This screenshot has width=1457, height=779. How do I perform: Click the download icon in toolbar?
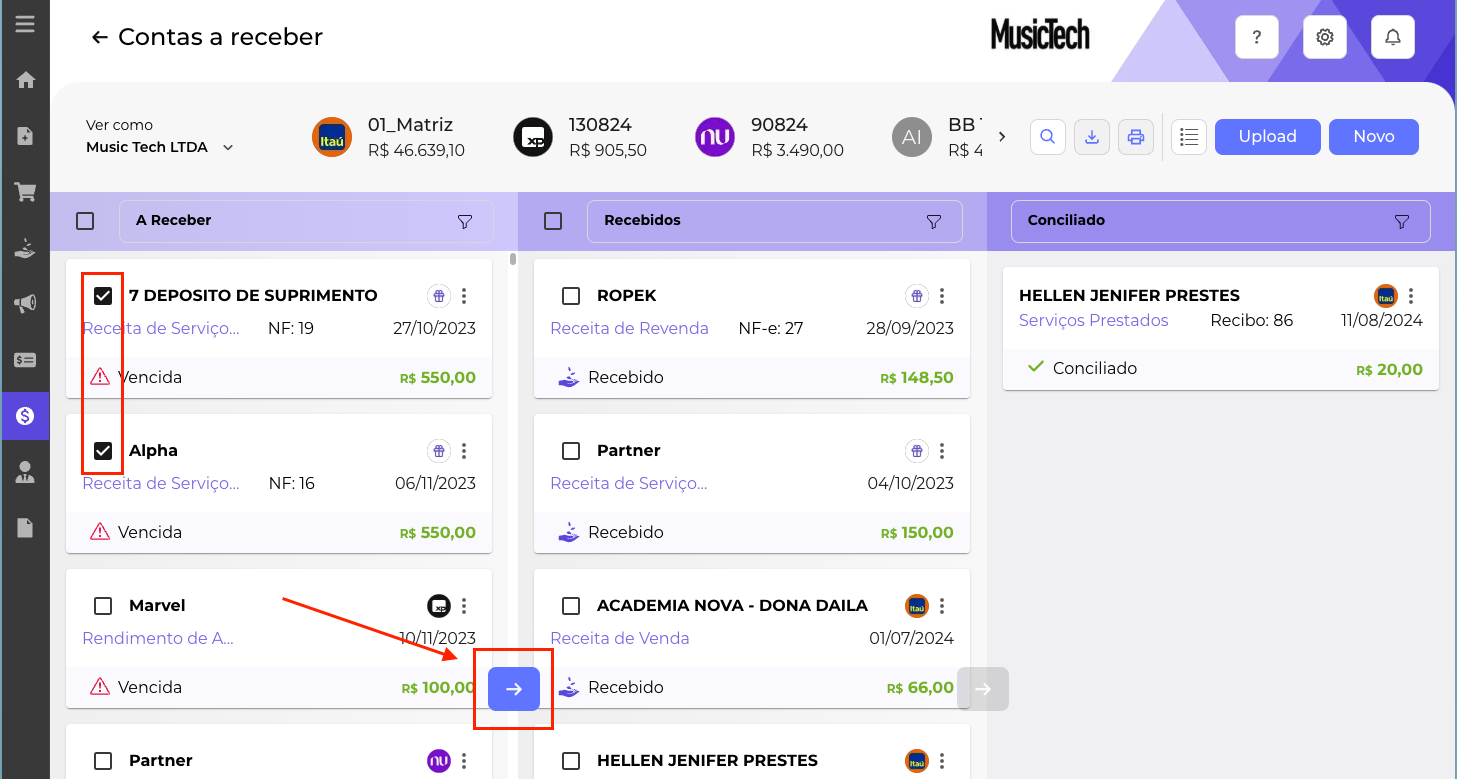[x=1092, y=137]
